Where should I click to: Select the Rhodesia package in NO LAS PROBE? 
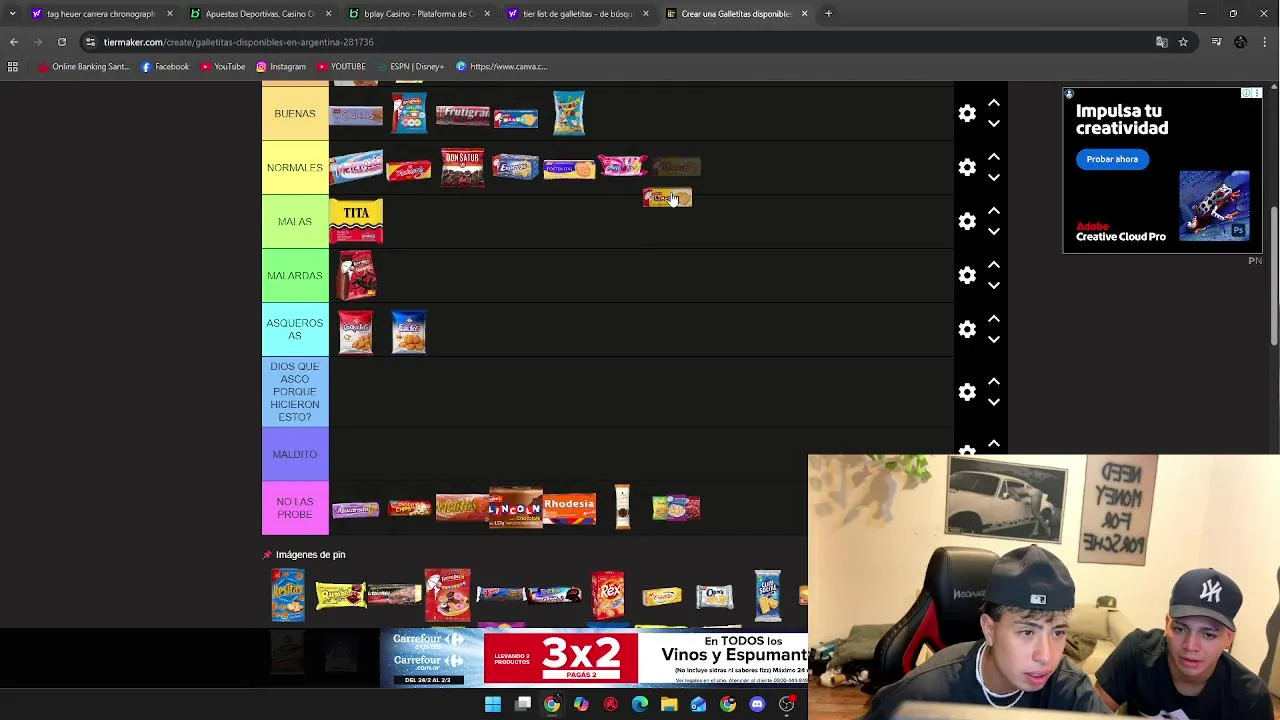[x=570, y=508]
